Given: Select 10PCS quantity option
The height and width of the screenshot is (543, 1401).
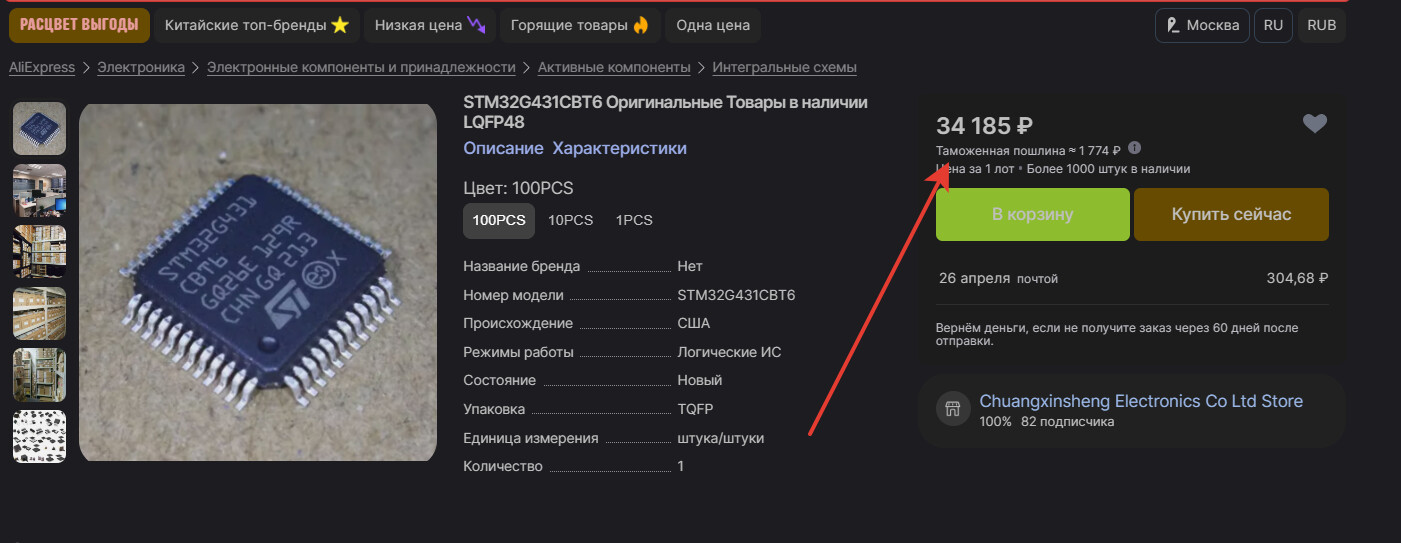Looking at the screenshot, I should click(x=570, y=220).
